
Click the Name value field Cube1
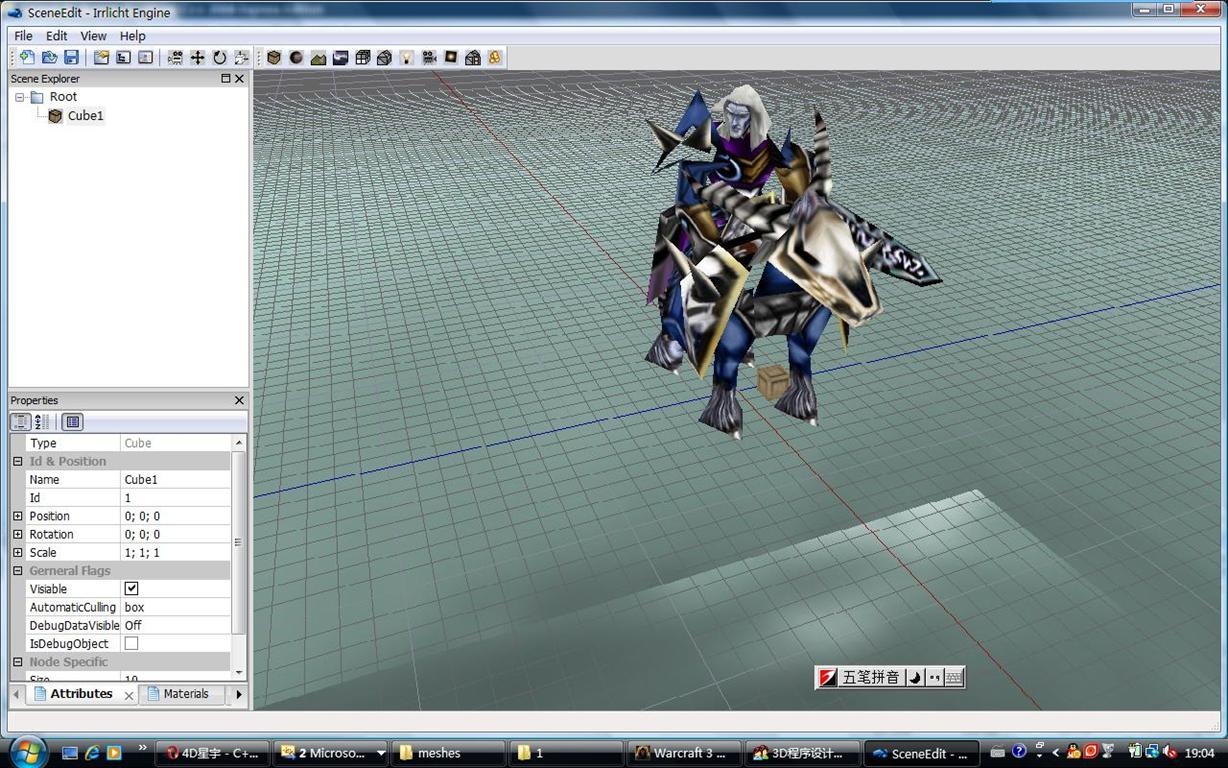click(176, 480)
